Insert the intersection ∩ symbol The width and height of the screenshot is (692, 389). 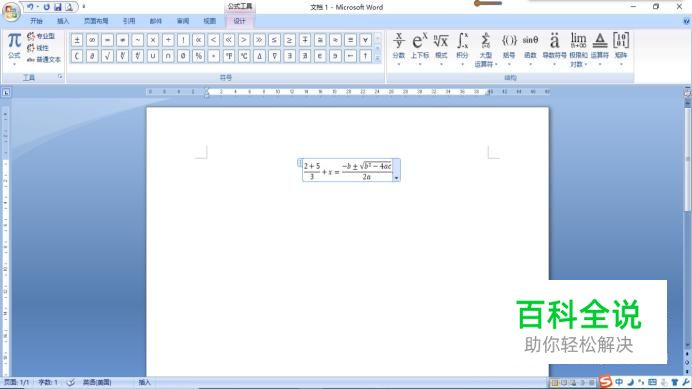coord(168,56)
